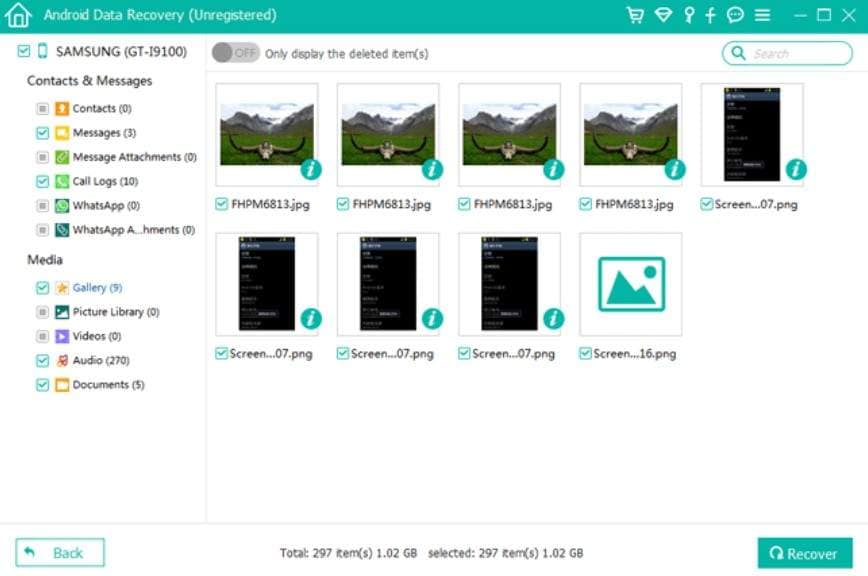Uncheck Messages (3) in the sidebar
The image size is (868, 576).
41,132
